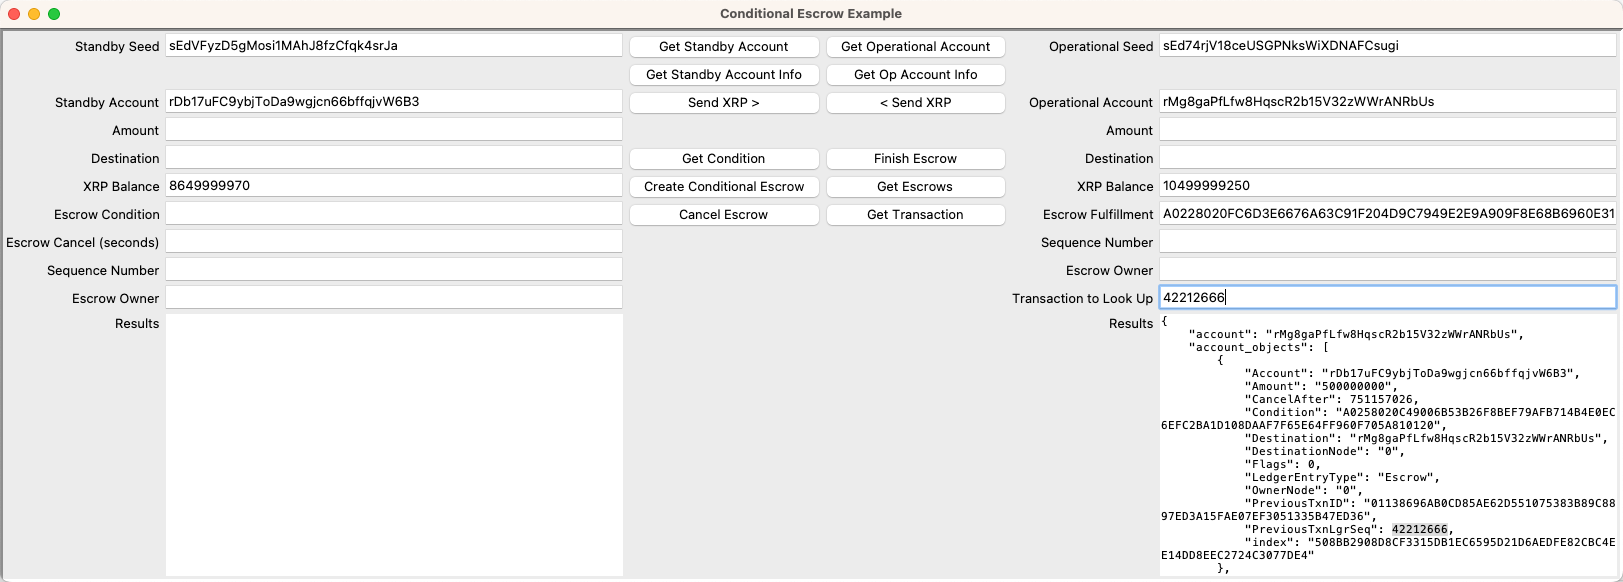
Task: Click the operational Sequence Number field
Action: click(1386, 242)
